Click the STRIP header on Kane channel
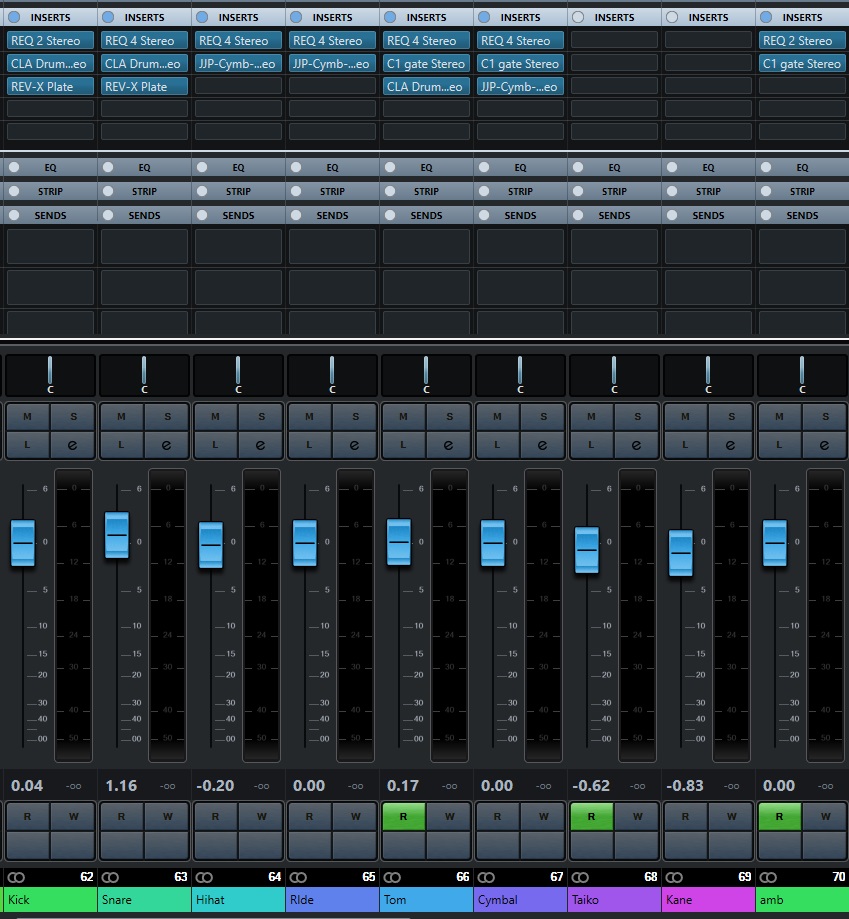 (708, 191)
